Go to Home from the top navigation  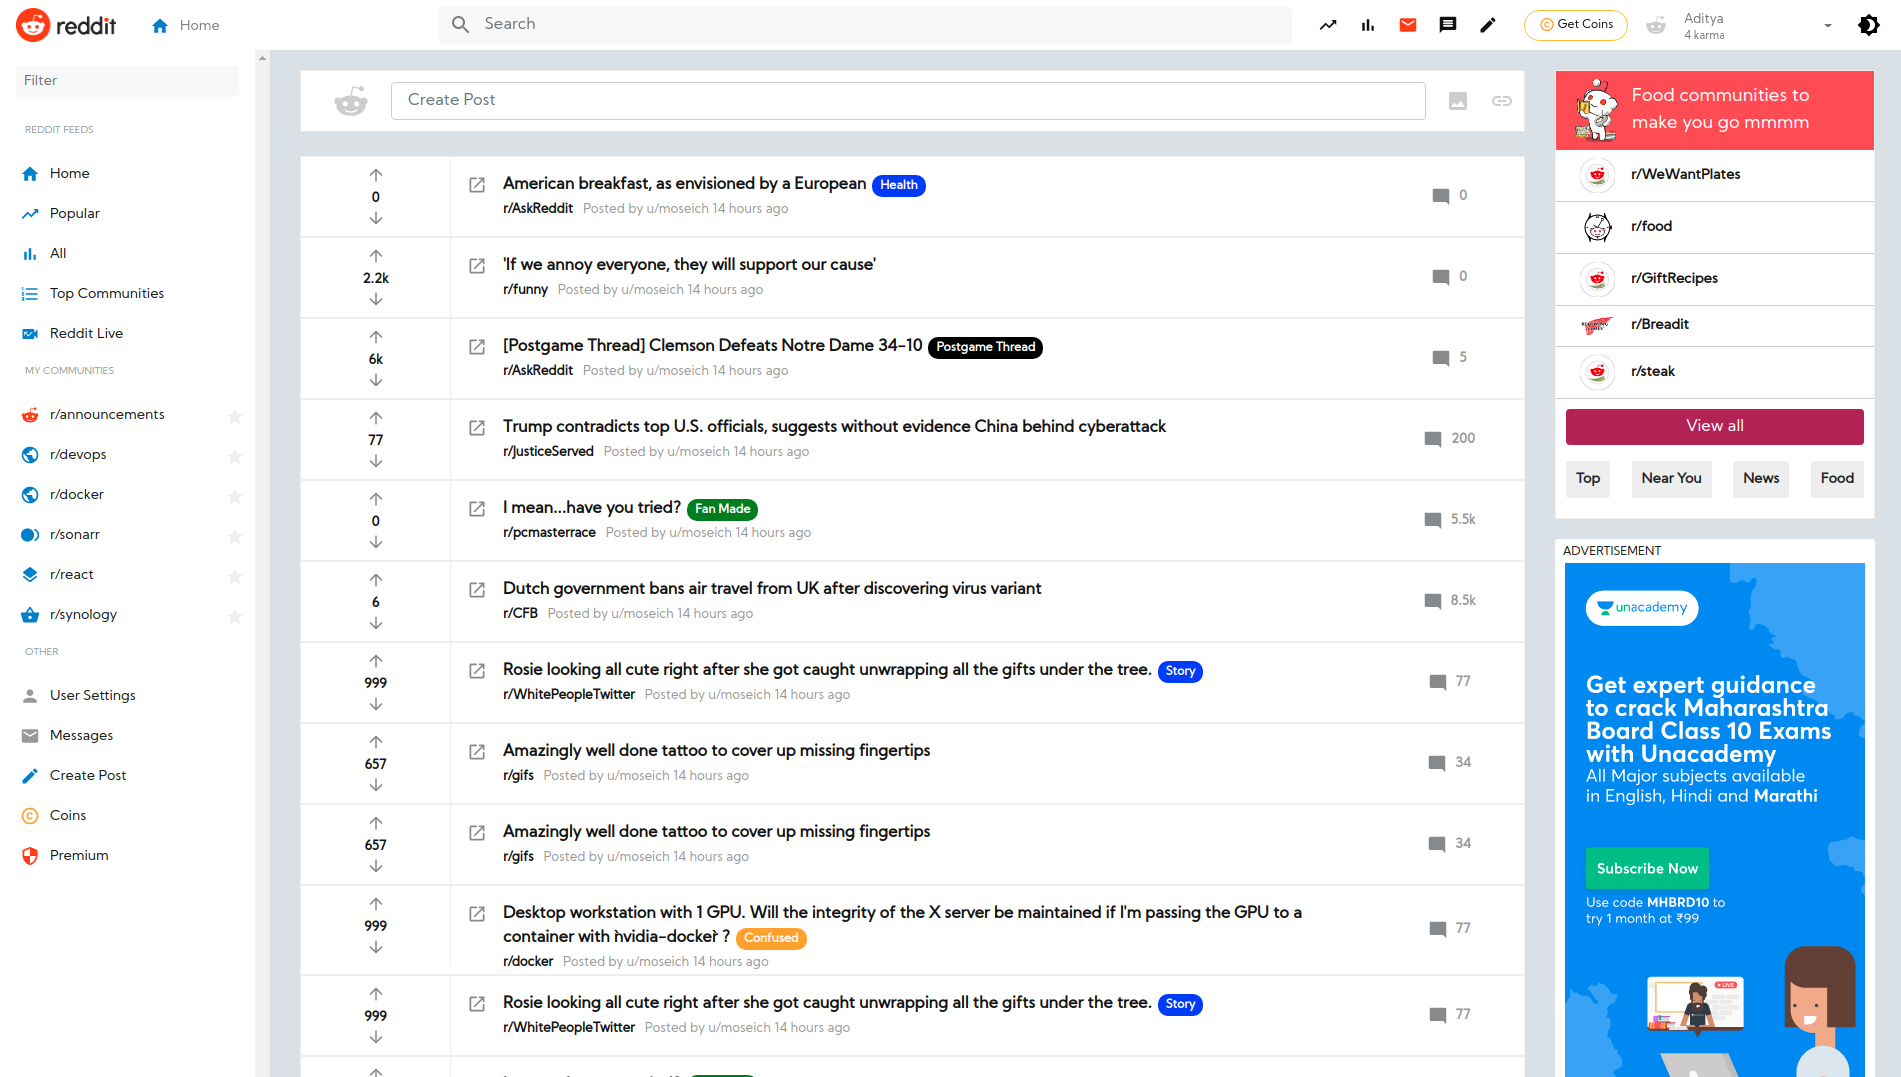pyautogui.click(x=184, y=24)
